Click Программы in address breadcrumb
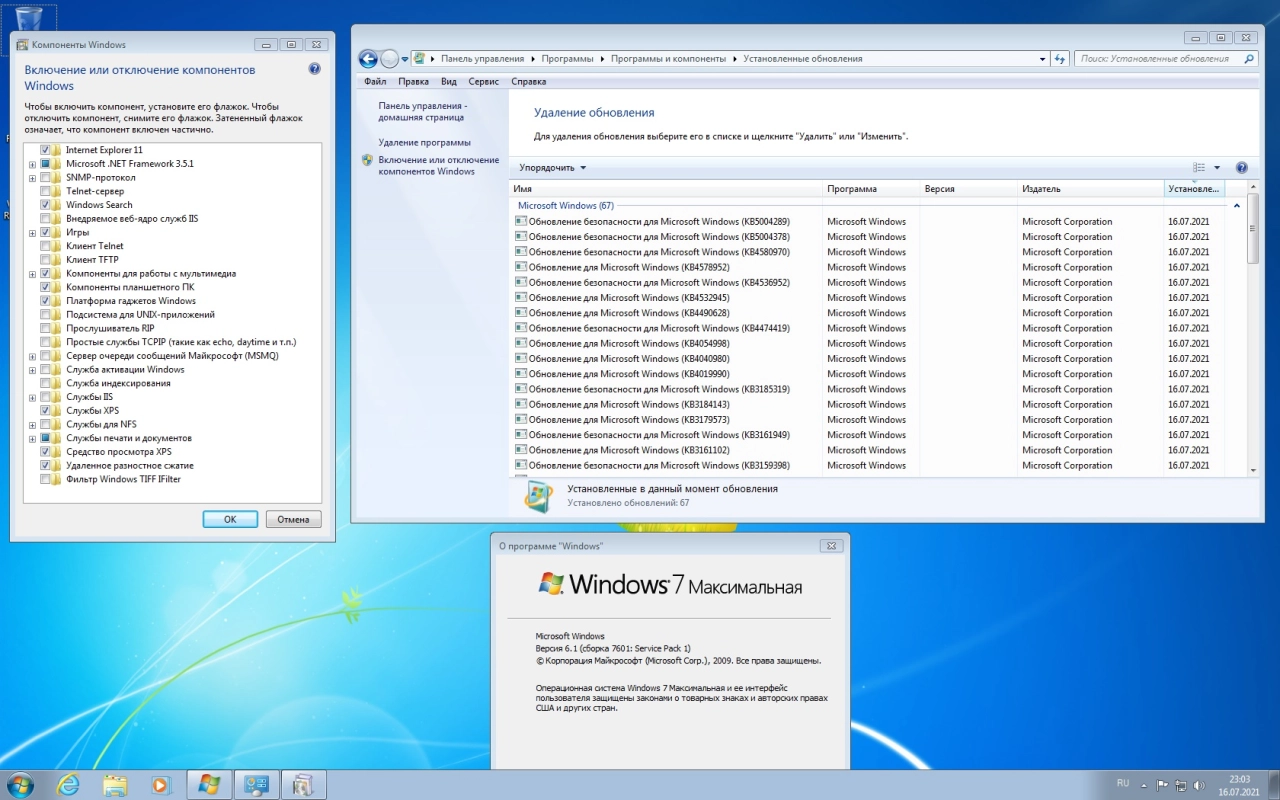This screenshot has width=1280, height=800. point(569,59)
